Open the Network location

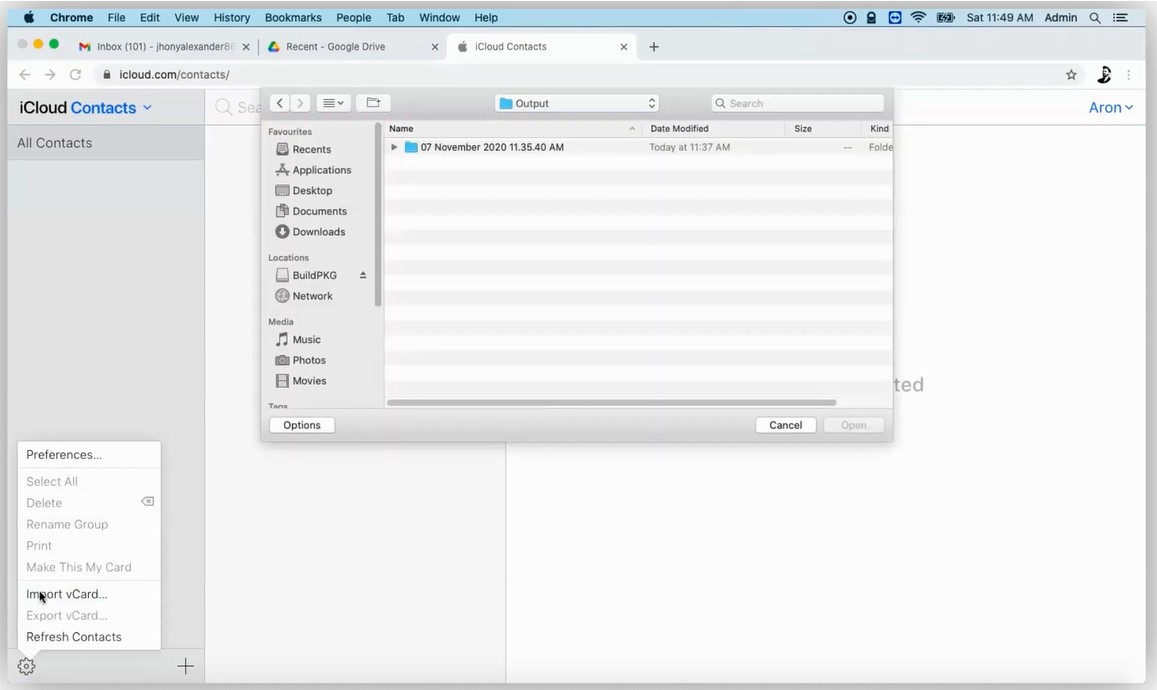(x=312, y=295)
